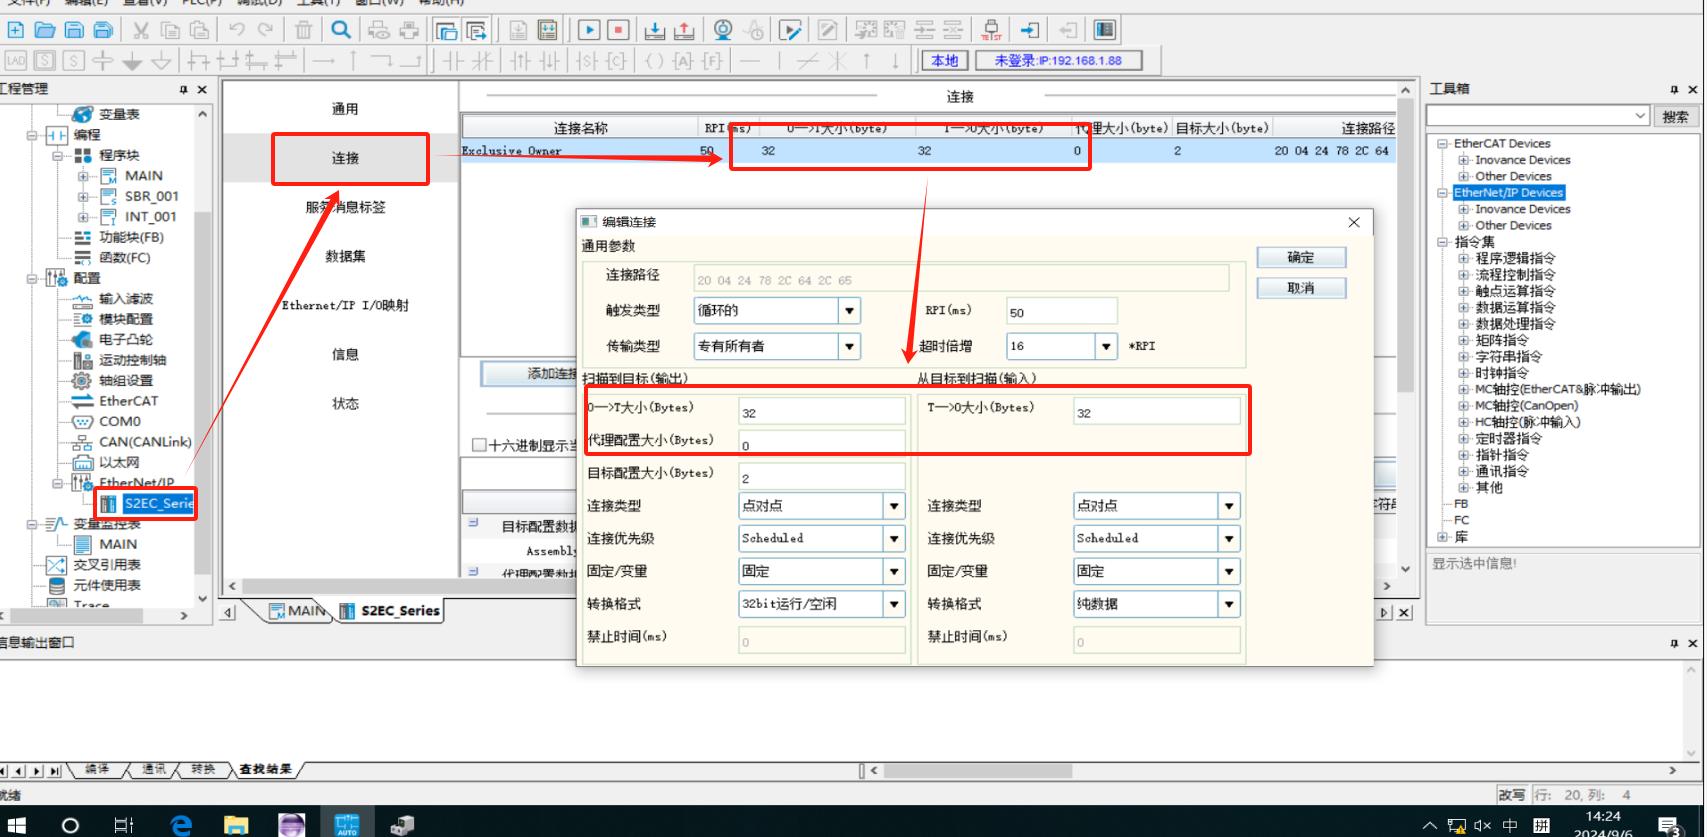1707x837 pixels.
Task: Click the Run (play) toolbar icon
Action: pyautogui.click(x=590, y=31)
